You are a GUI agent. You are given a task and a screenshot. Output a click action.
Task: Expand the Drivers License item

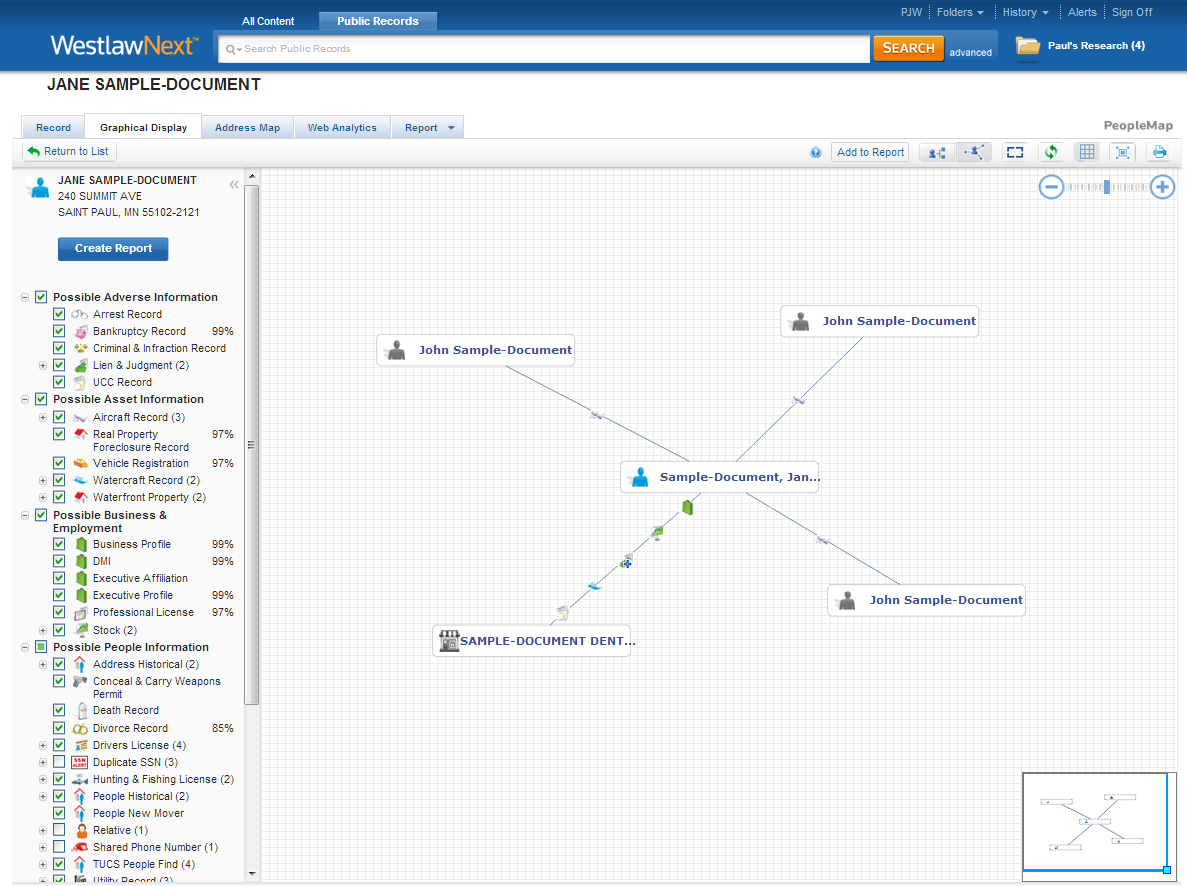coord(43,745)
